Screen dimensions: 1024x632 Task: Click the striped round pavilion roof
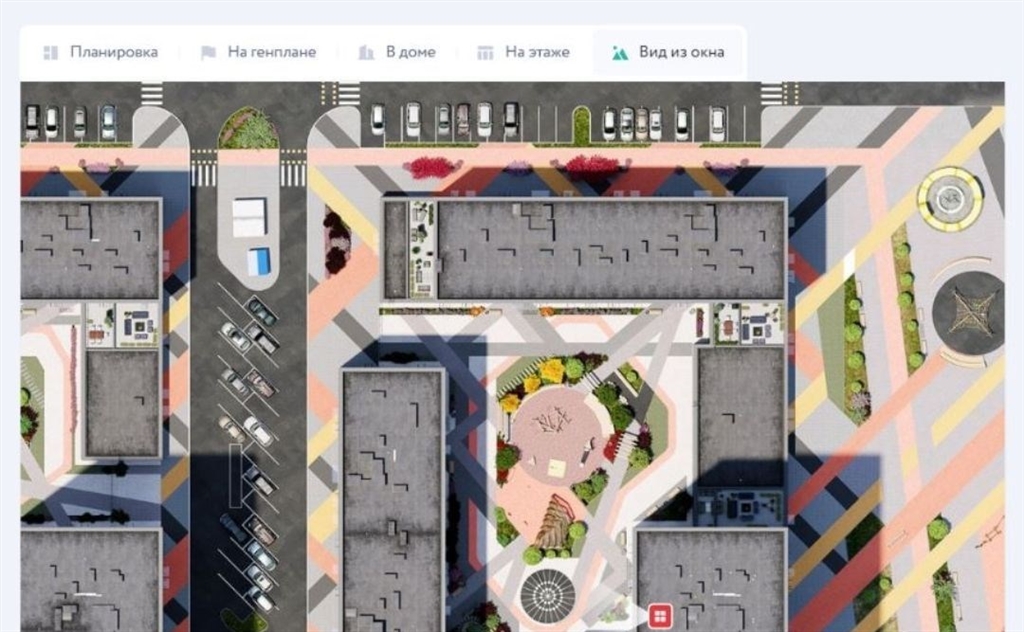(548, 593)
